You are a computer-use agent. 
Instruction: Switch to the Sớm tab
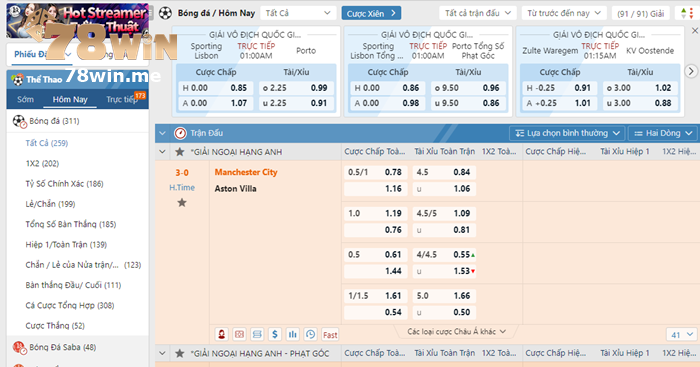(x=25, y=99)
